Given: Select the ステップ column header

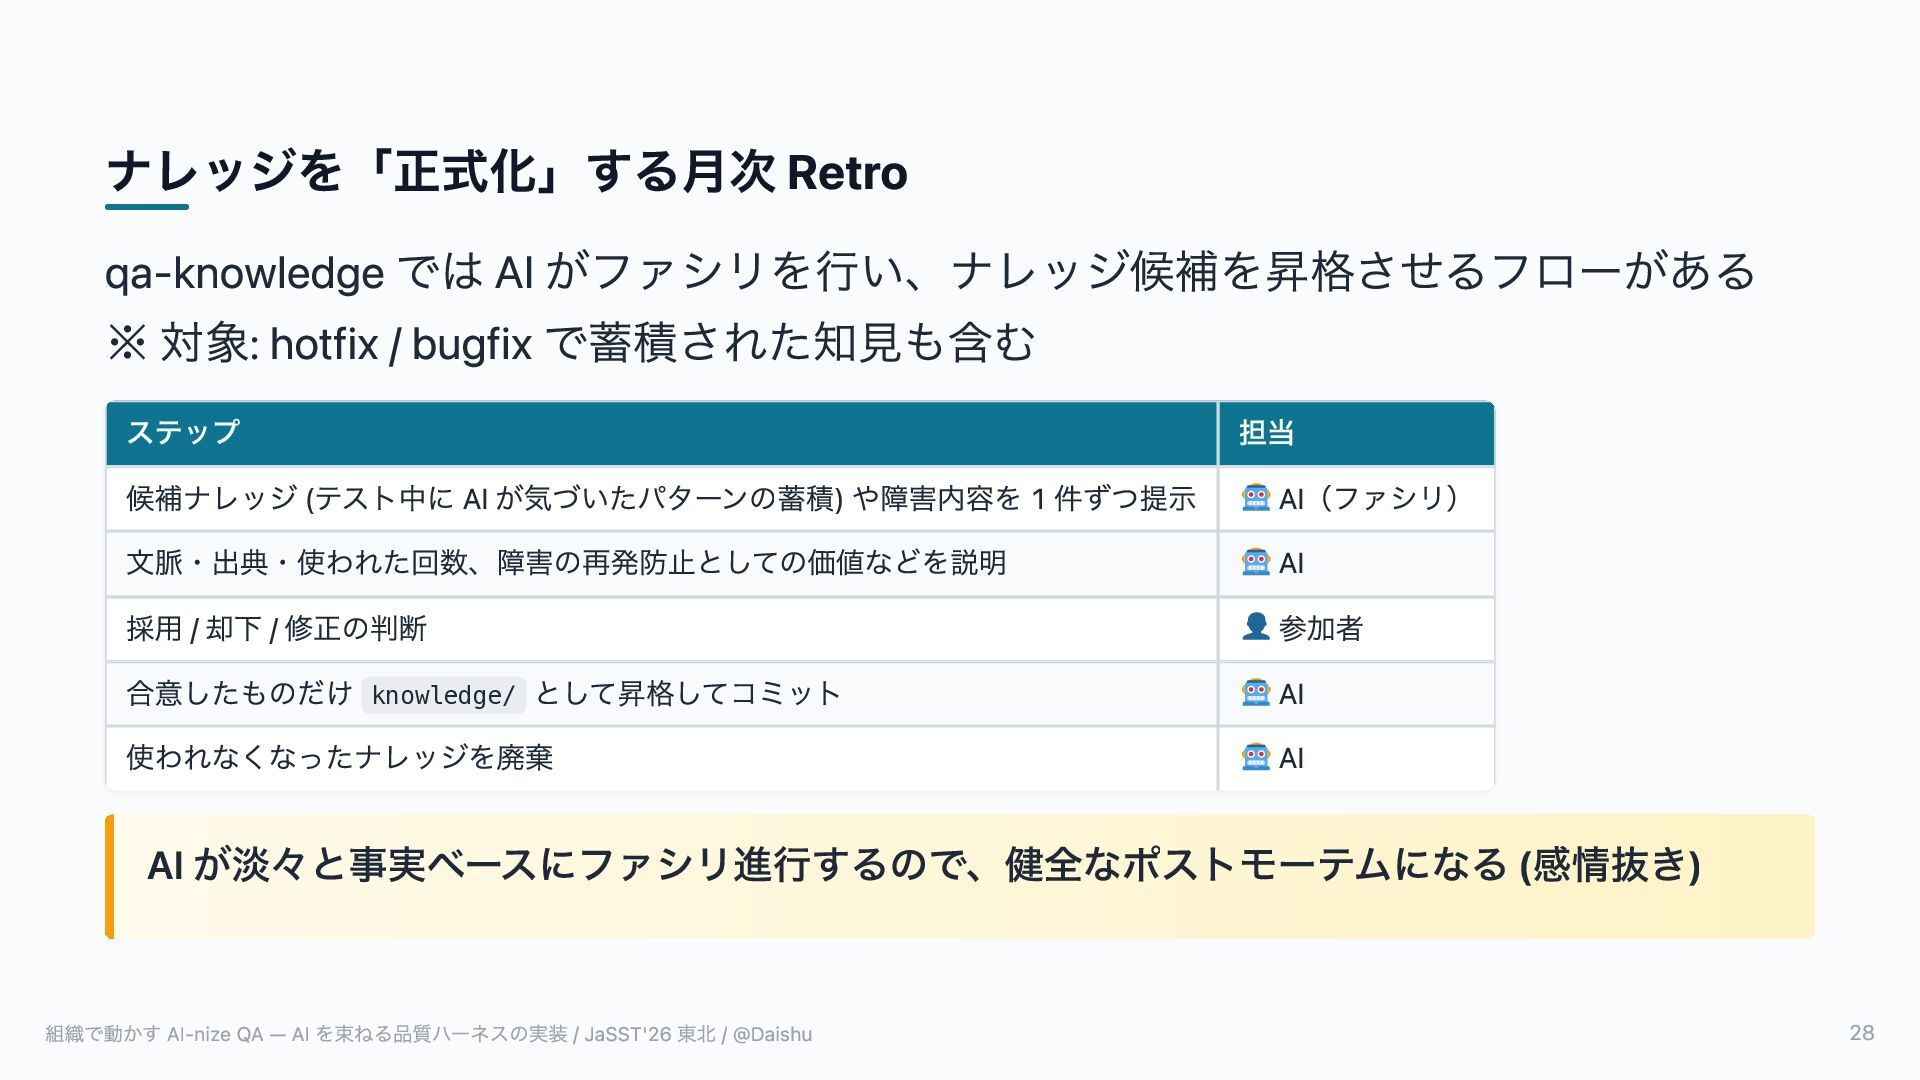Looking at the screenshot, I should [x=662, y=433].
